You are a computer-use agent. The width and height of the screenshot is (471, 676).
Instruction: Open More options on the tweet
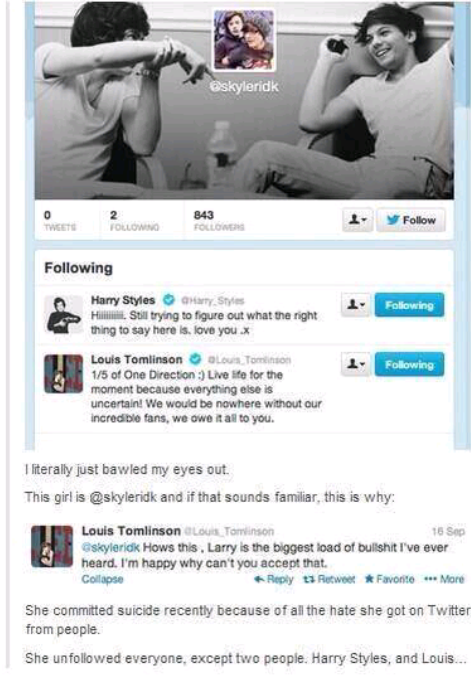pyautogui.click(x=444, y=579)
